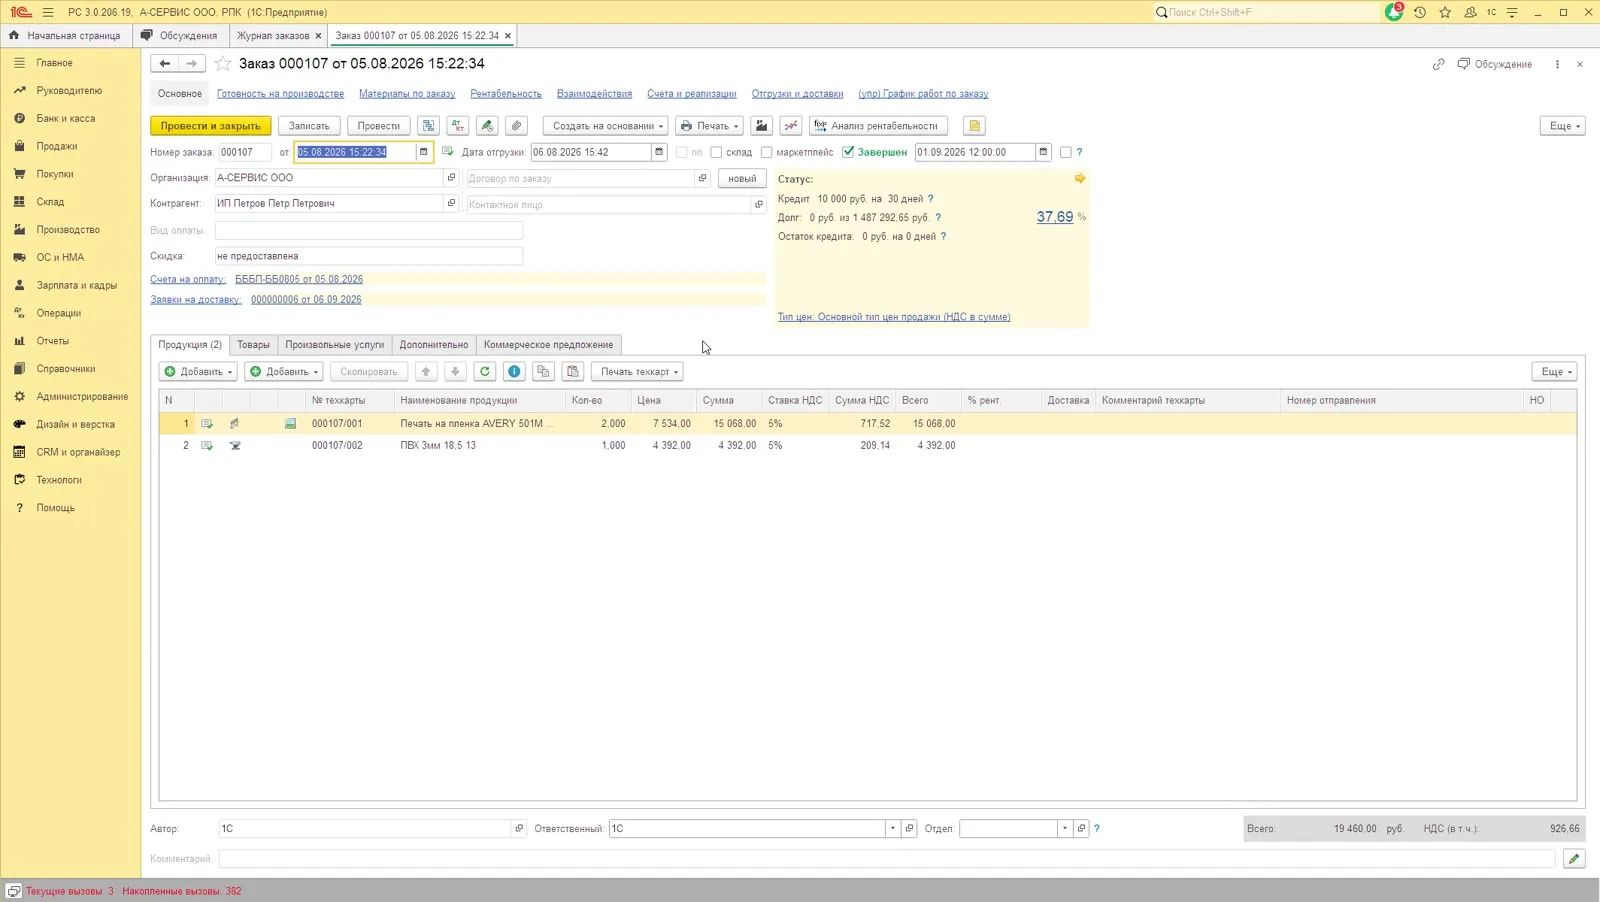Open calendar picker for Дата отгрузки

pyautogui.click(x=659, y=152)
